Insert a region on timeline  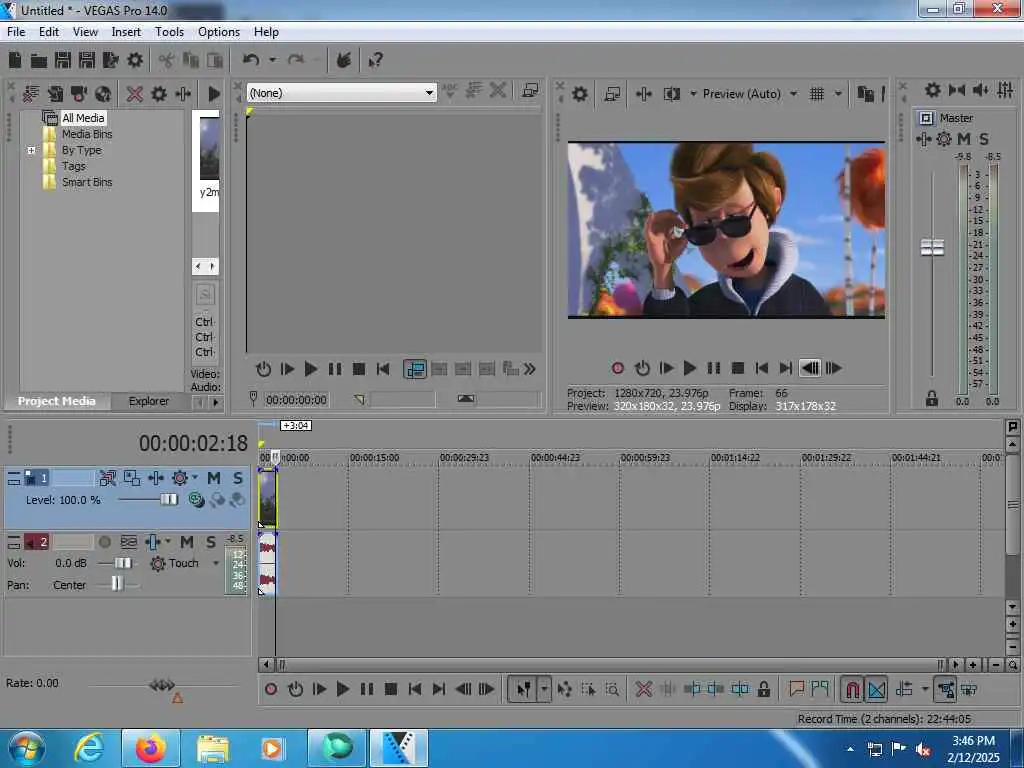tap(820, 688)
